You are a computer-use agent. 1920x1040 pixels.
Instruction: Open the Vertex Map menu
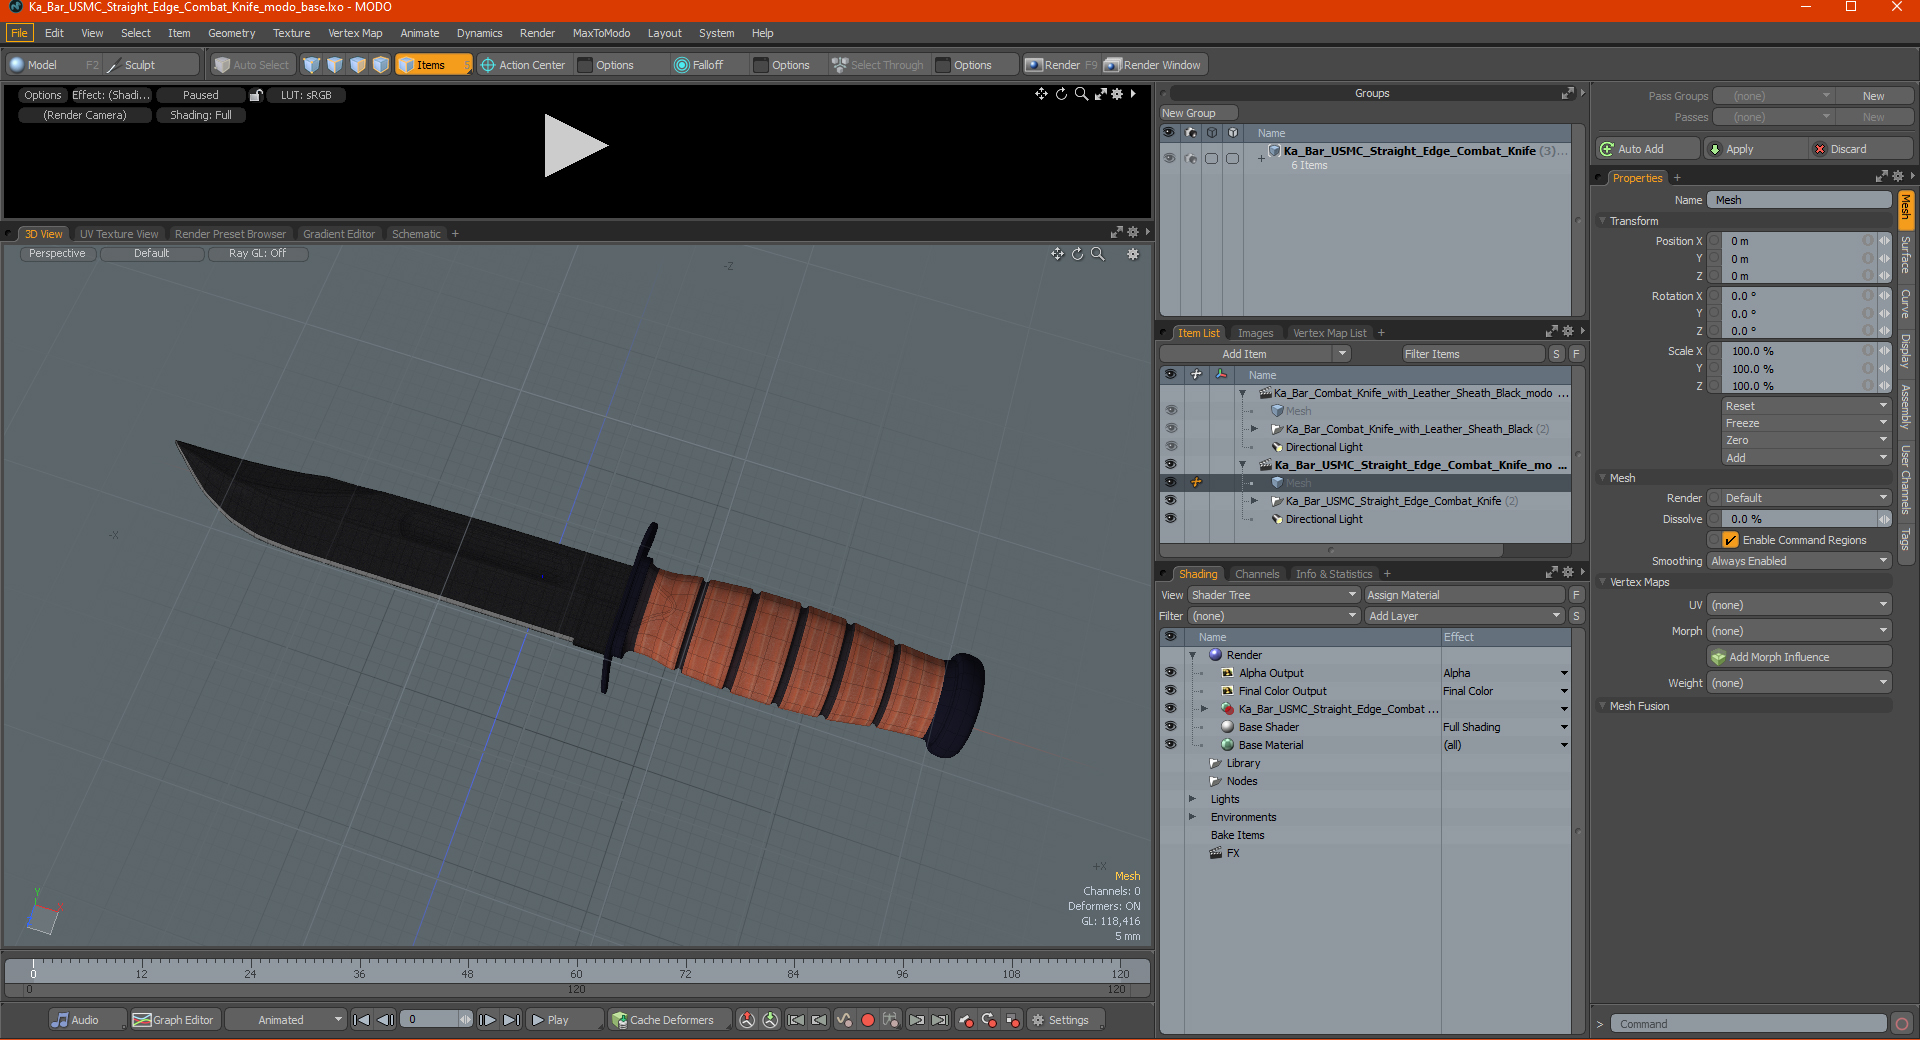pyautogui.click(x=355, y=33)
